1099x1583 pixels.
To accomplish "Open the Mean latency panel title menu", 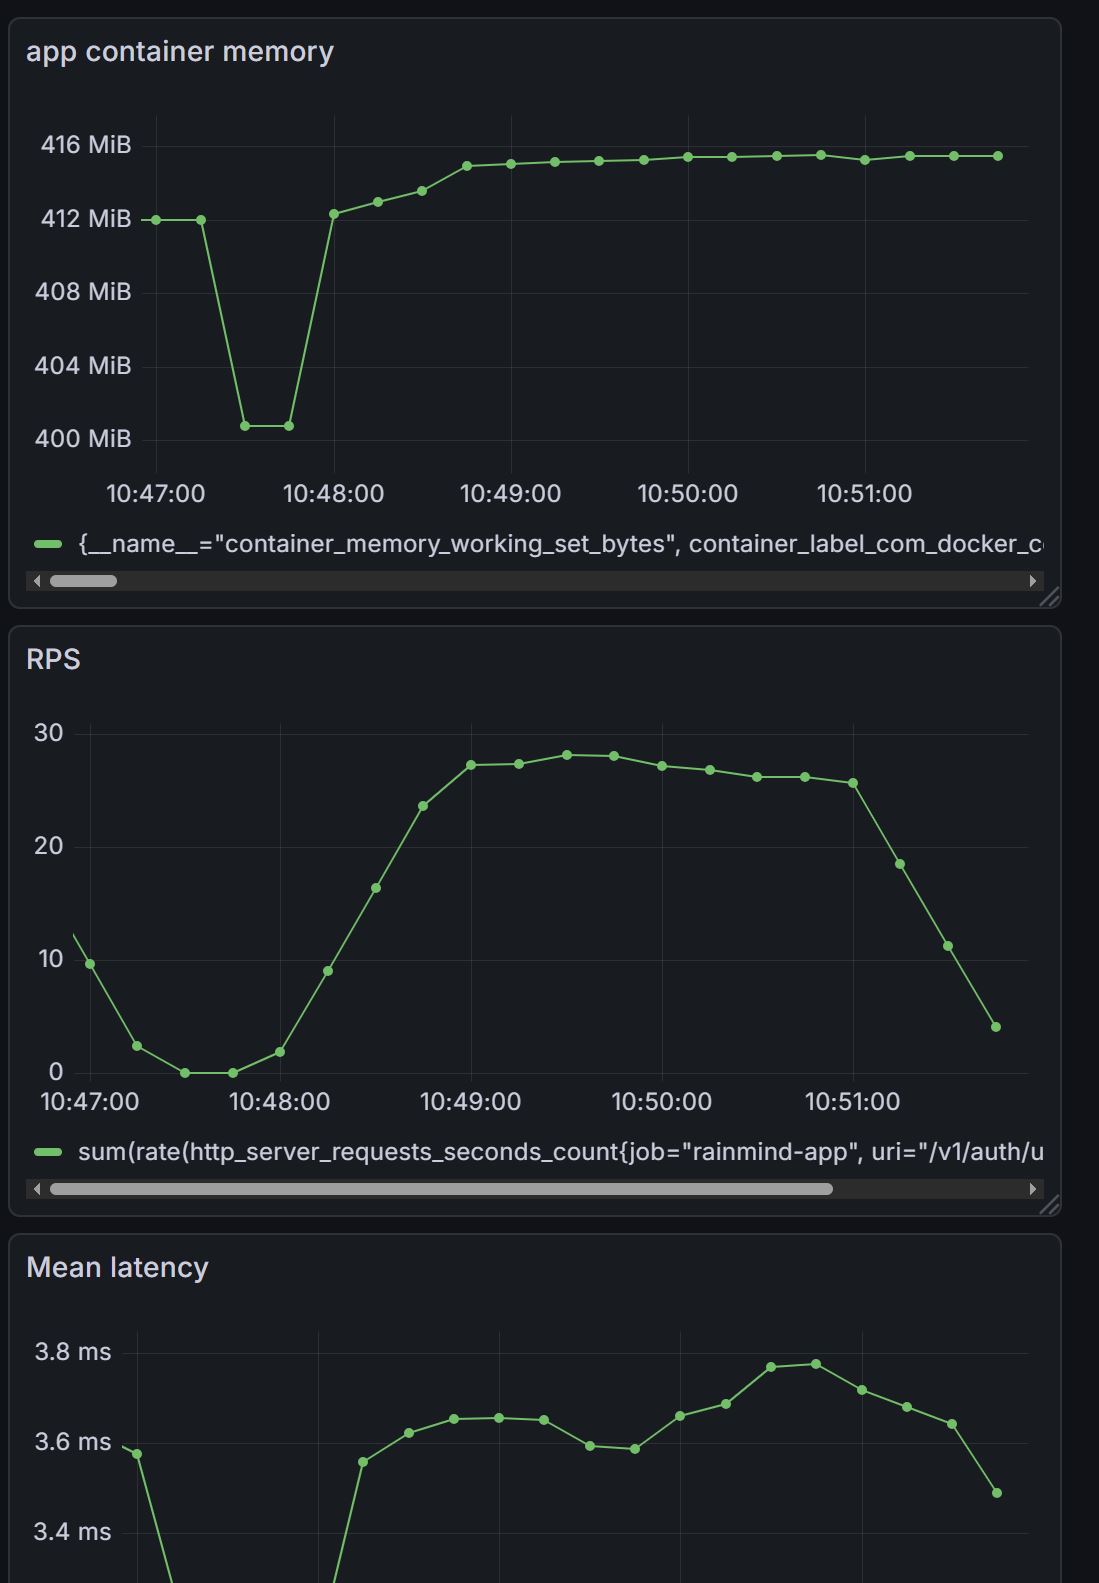I will pyautogui.click(x=117, y=1268).
